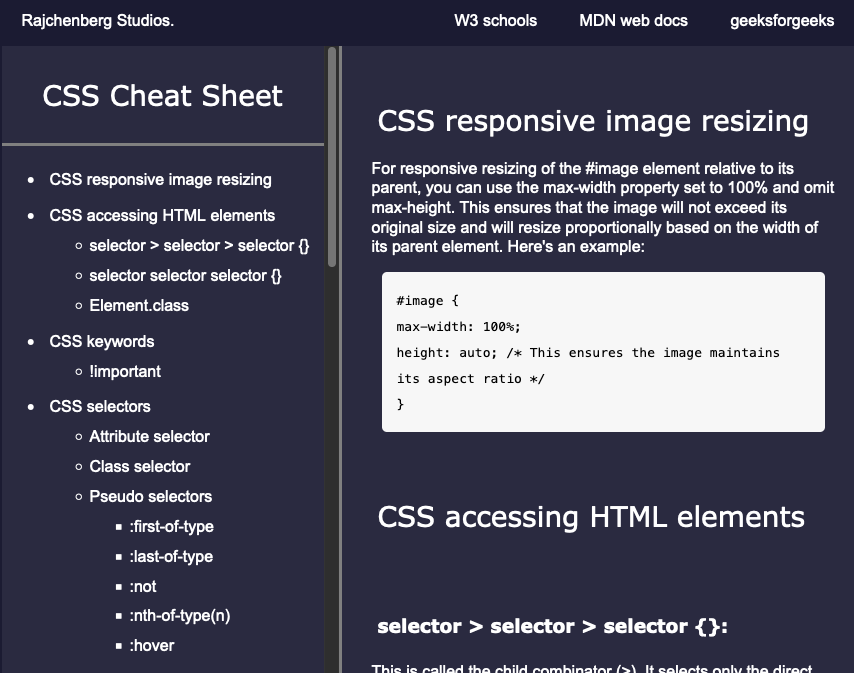
Task: Open the !important sidebar entry
Action: [x=125, y=372]
